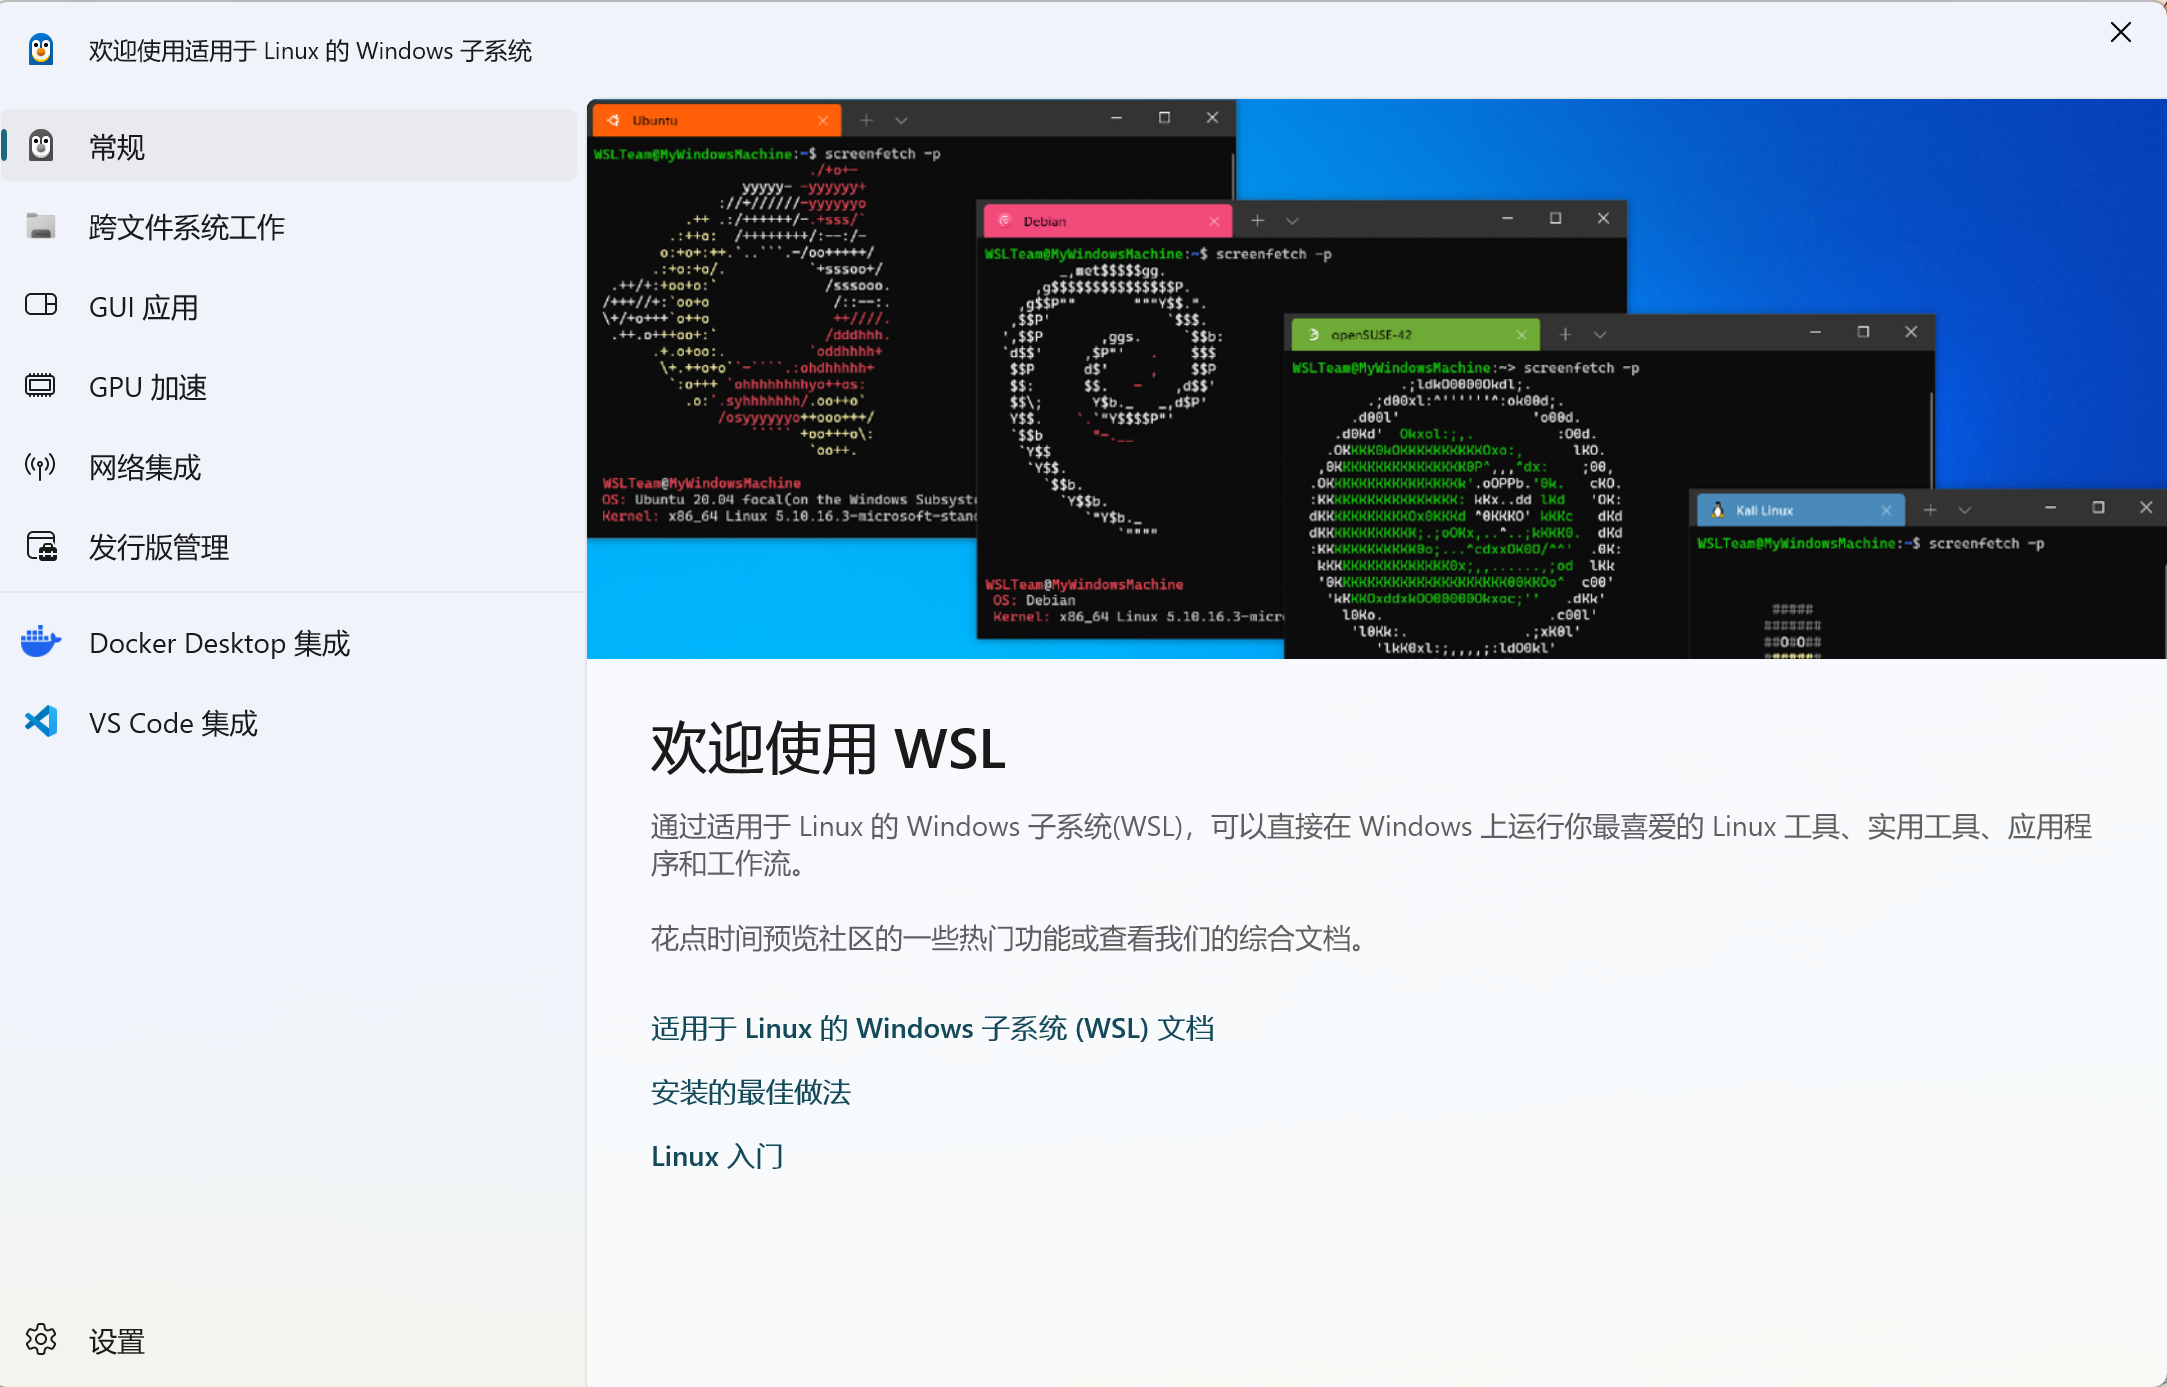This screenshot has width=2167, height=1387.
Task: Click the Docker whale icon
Action: (41, 641)
